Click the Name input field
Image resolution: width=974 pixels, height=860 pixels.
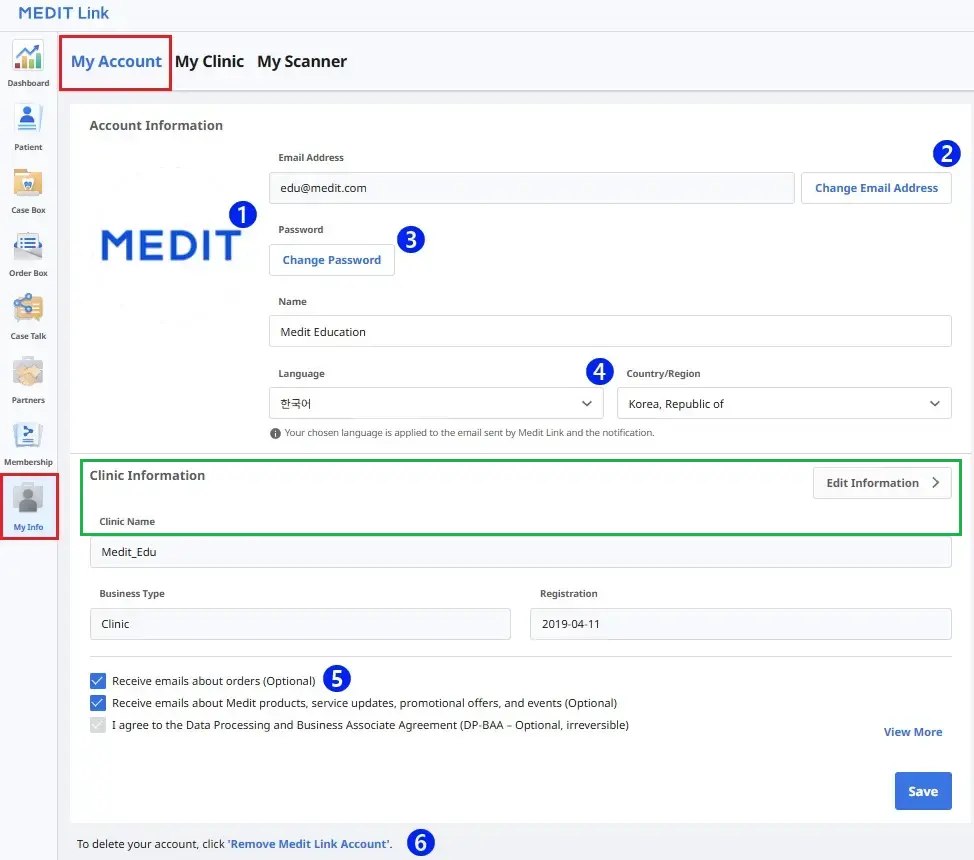(610, 331)
